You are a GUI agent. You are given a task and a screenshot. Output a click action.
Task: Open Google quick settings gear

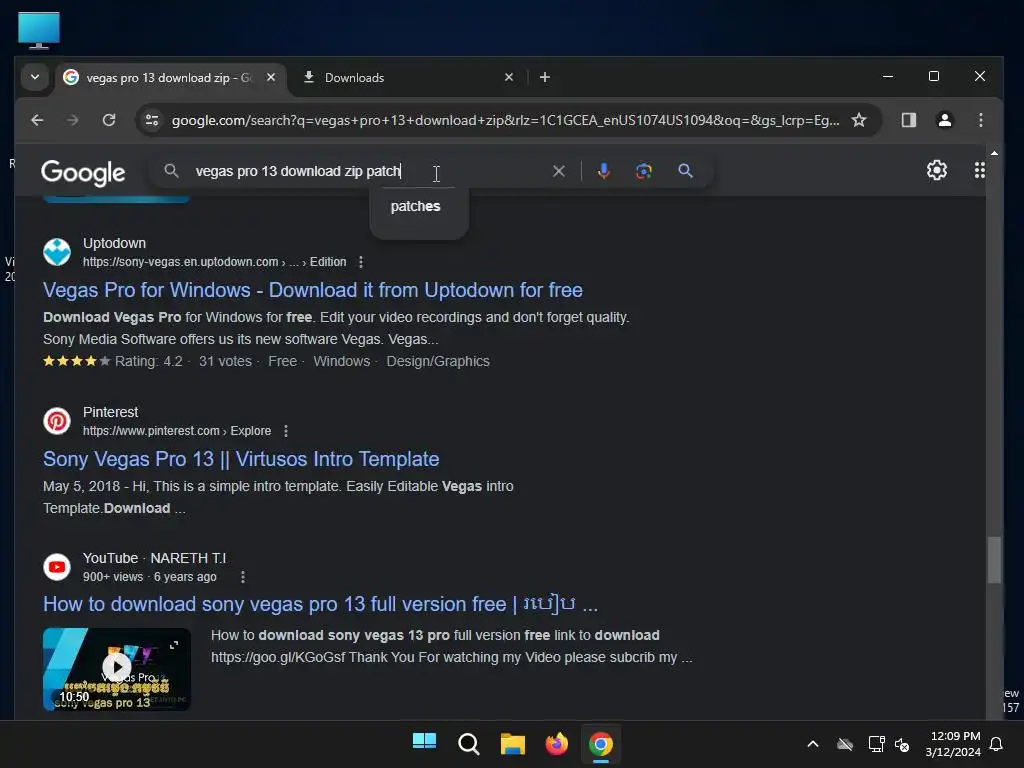tap(936, 170)
